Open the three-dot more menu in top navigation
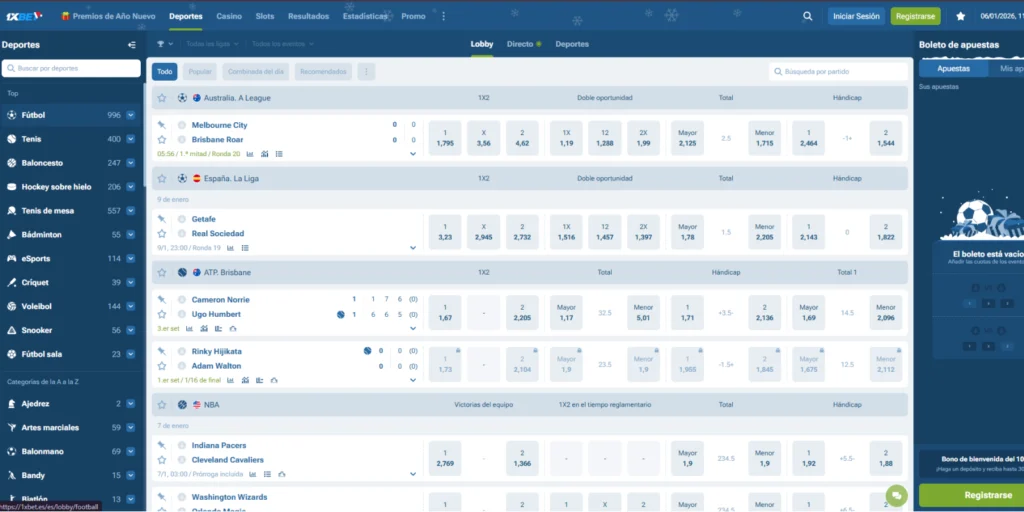Viewport: 1024px width, 512px height. (444, 16)
